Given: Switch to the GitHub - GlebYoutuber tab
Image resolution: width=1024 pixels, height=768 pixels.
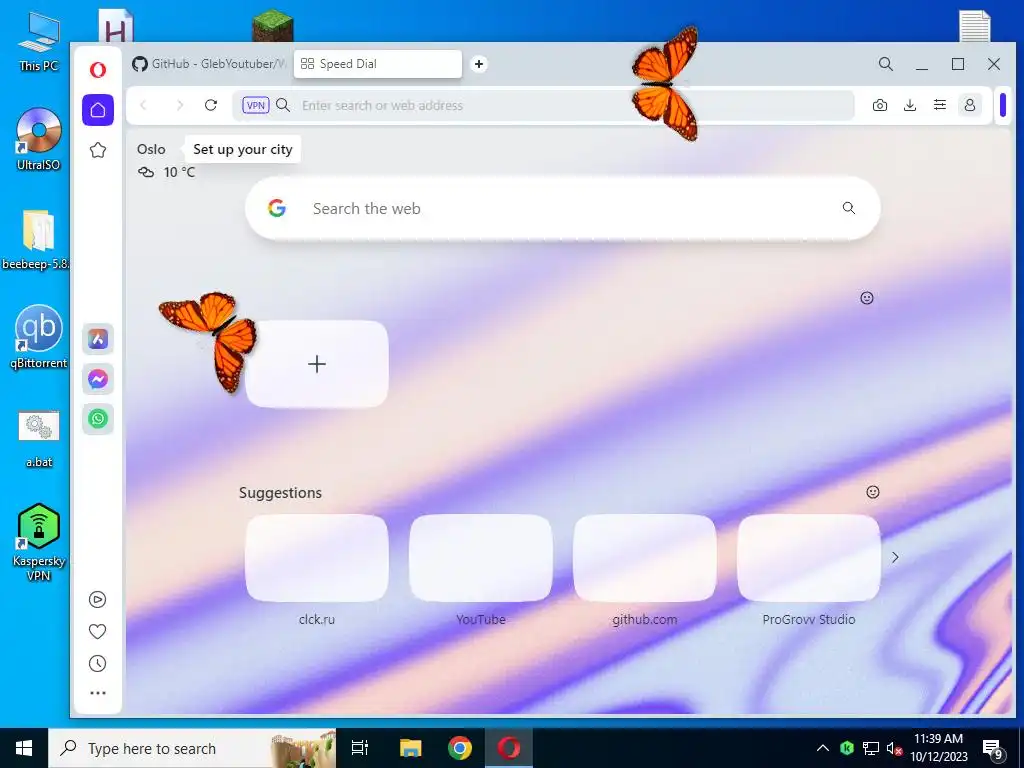Looking at the screenshot, I should pyautogui.click(x=209, y=64).
